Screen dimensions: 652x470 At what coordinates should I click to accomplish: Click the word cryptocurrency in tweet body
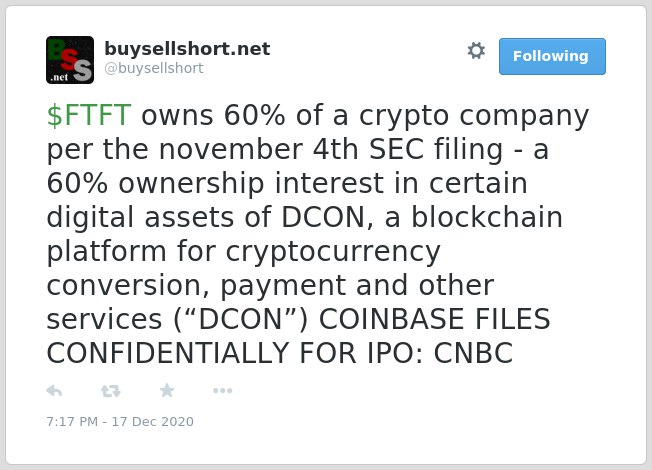333,252
